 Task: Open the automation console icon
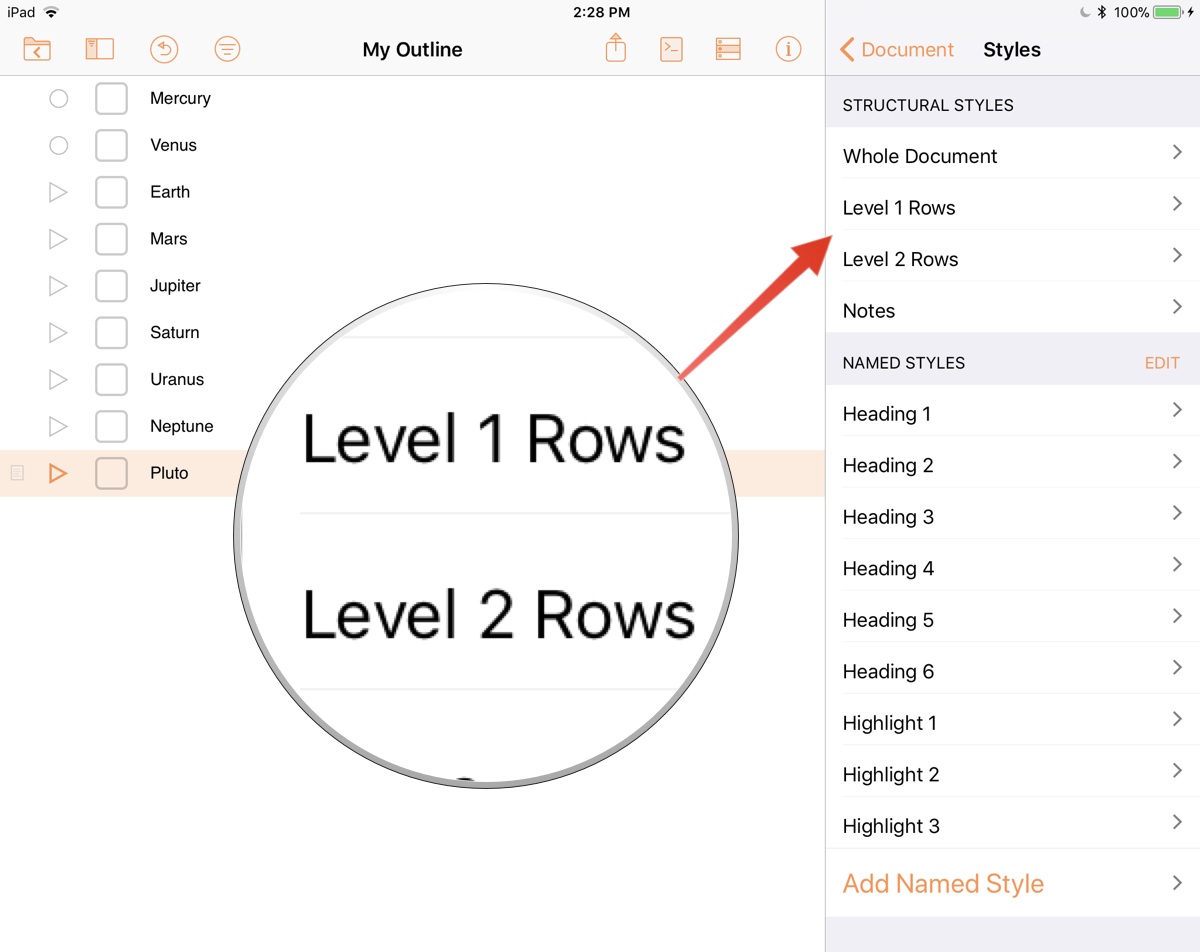671,49
